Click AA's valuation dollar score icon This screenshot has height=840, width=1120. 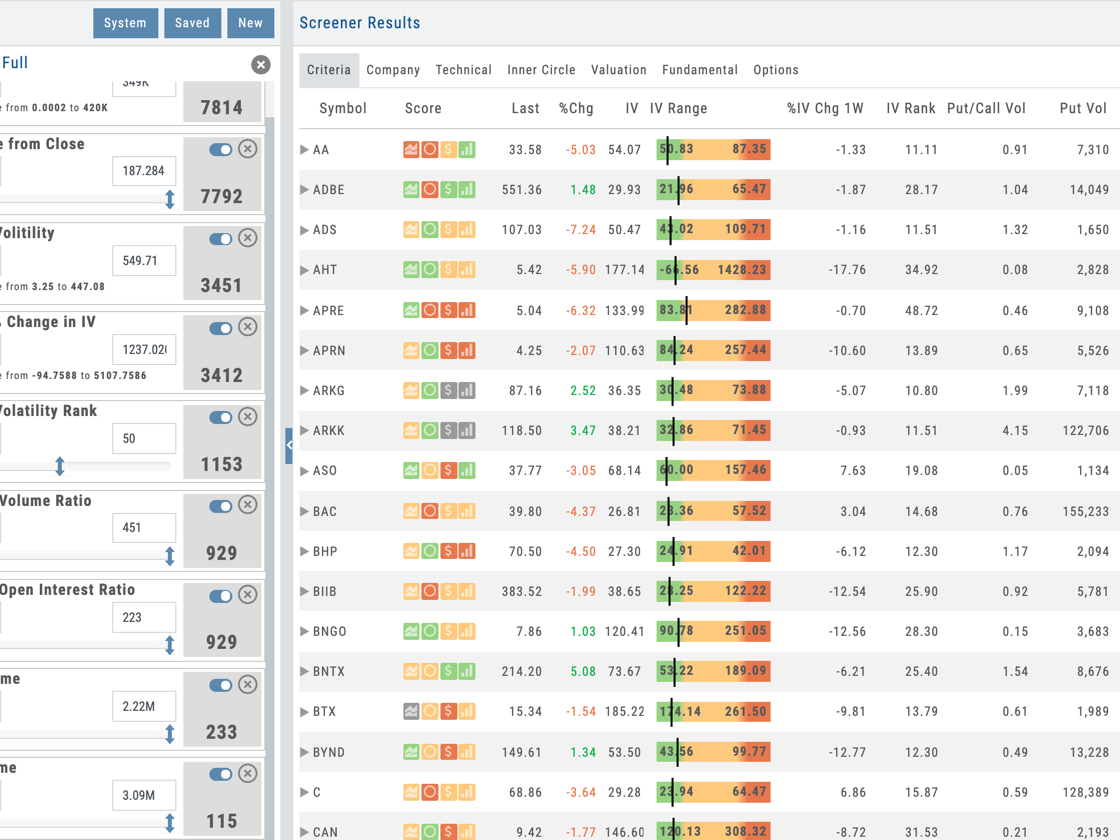(x=449, y=149)
